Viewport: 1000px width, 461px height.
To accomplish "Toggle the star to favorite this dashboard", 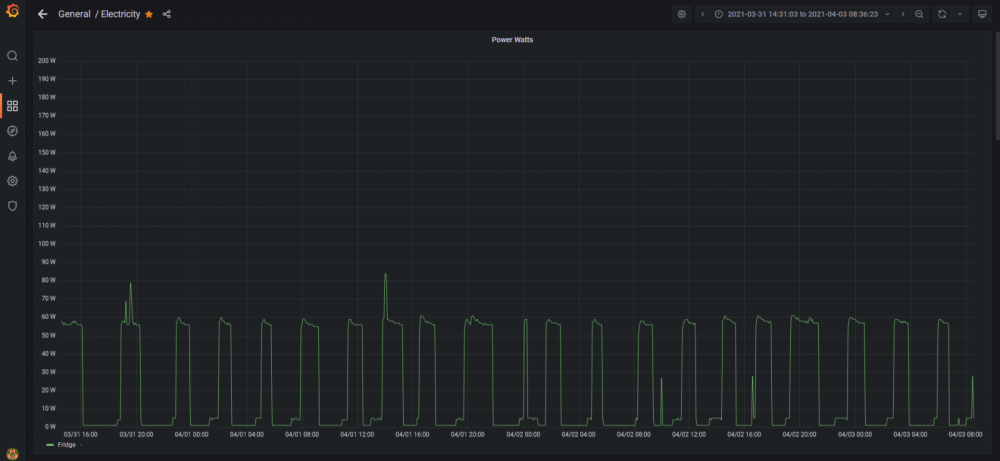I will point(149,14).
